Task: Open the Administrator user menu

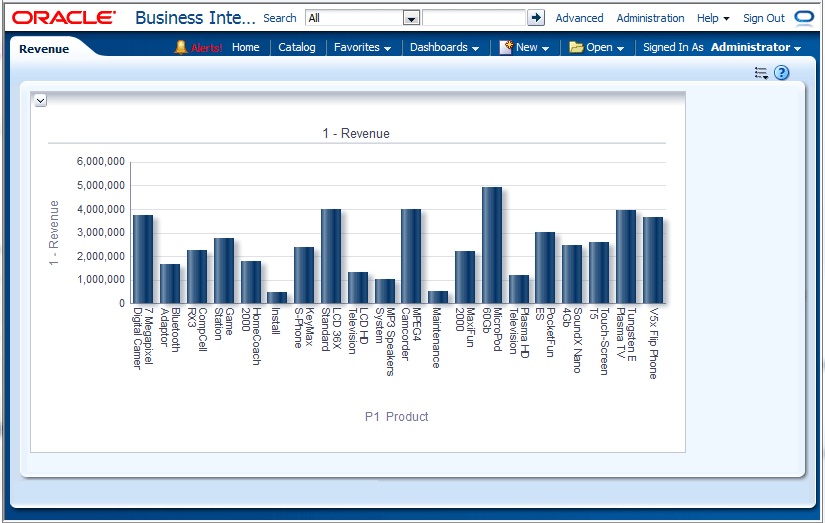Action: click(756, 47)
